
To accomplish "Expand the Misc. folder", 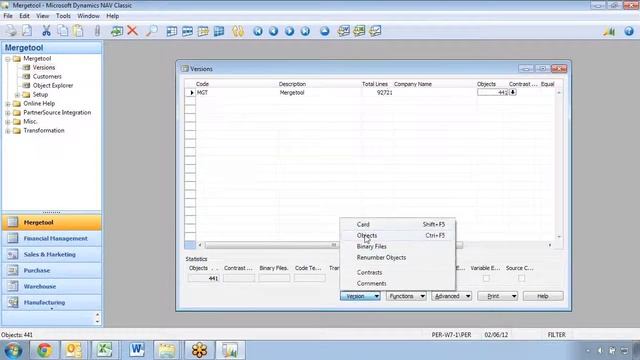I will tap(8, 122).
